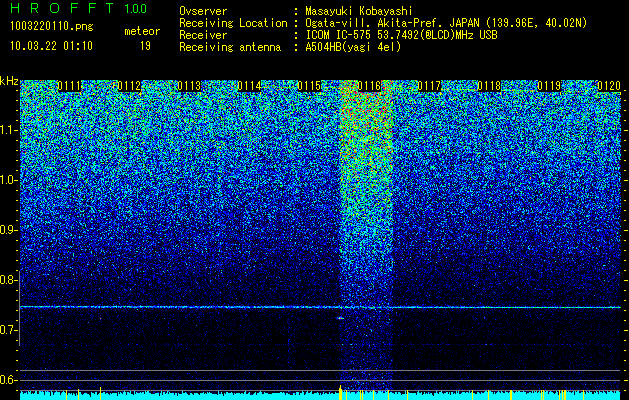Click the kHz axis unit label
This screenshot has width=629, height=400.
pos(9,81)
